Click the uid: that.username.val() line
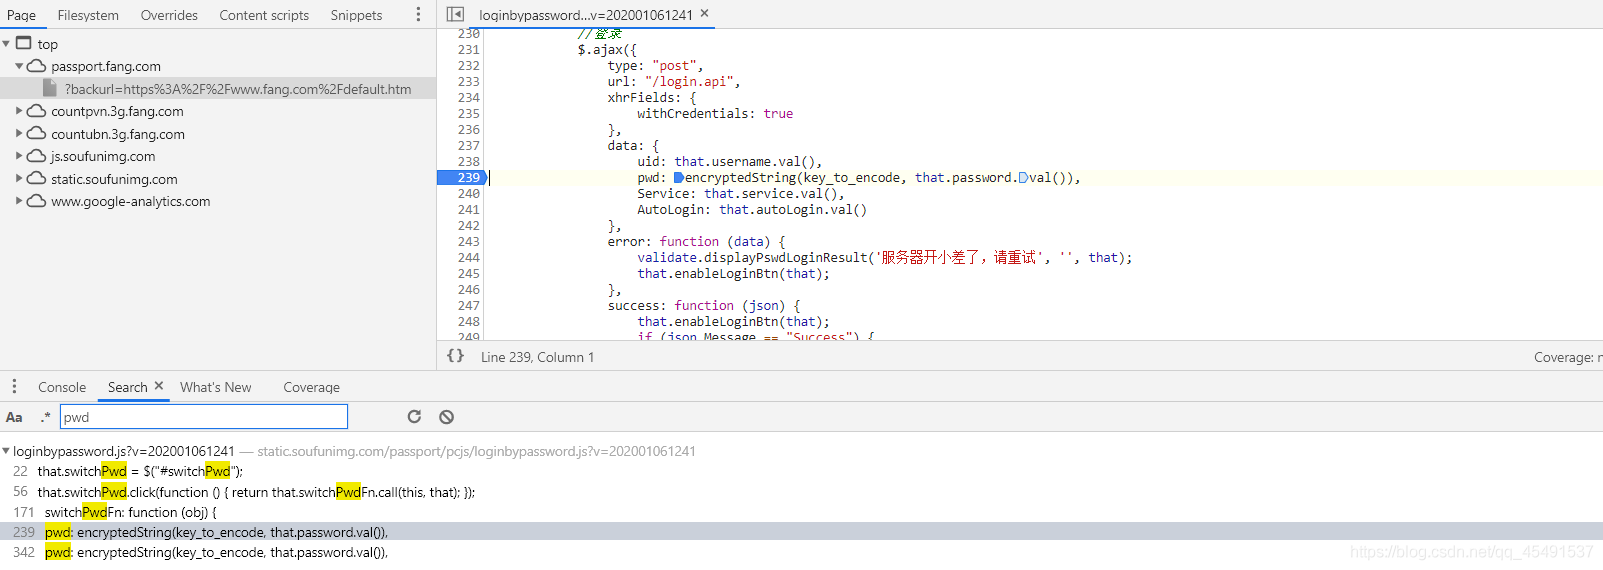 (x=729, y=161)
